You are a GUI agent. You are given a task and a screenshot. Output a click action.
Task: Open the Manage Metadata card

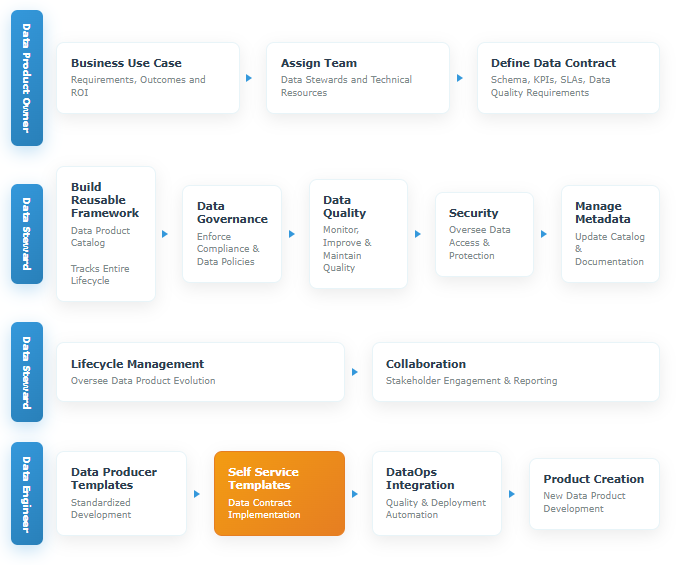coord(610,234)
